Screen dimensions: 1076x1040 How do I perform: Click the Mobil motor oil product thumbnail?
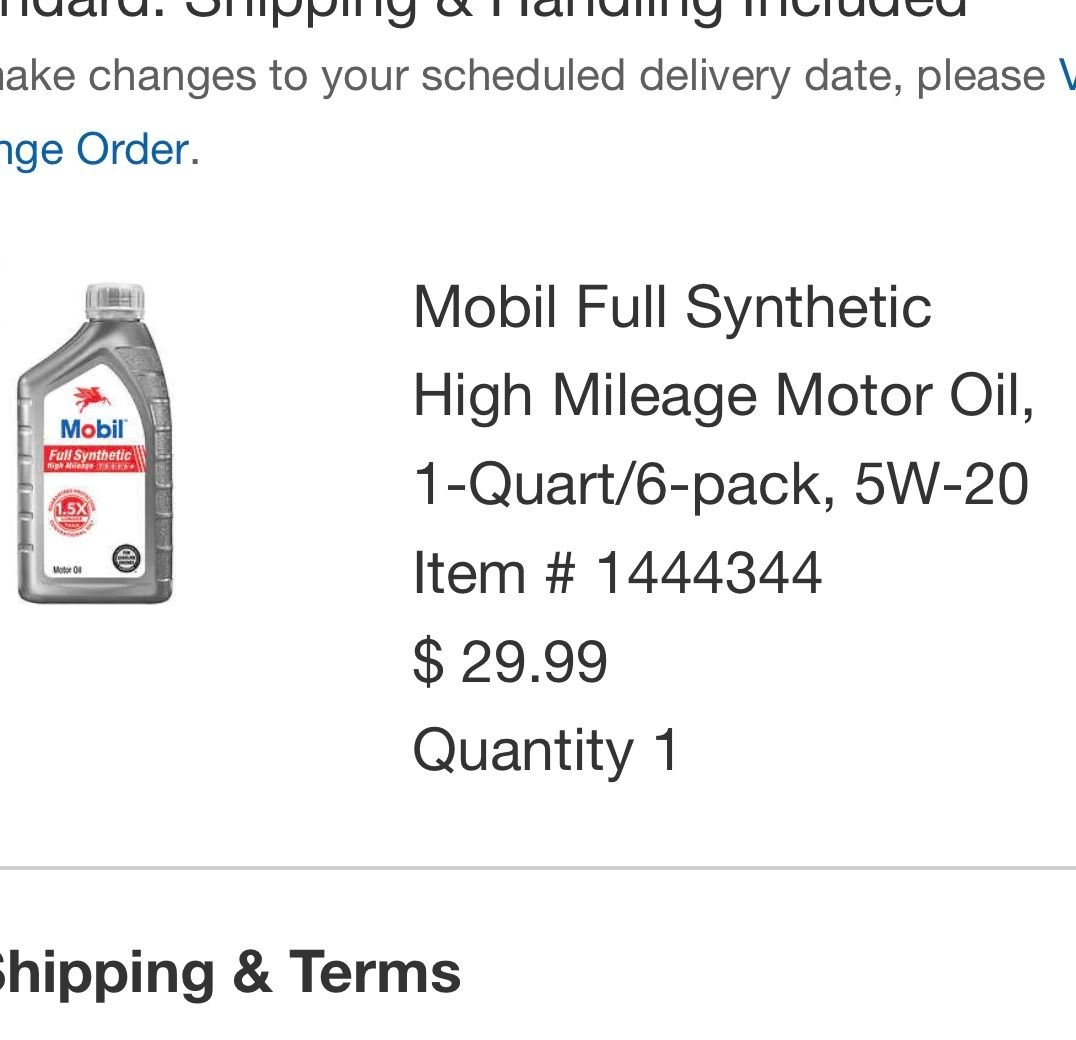click(95, 440)
